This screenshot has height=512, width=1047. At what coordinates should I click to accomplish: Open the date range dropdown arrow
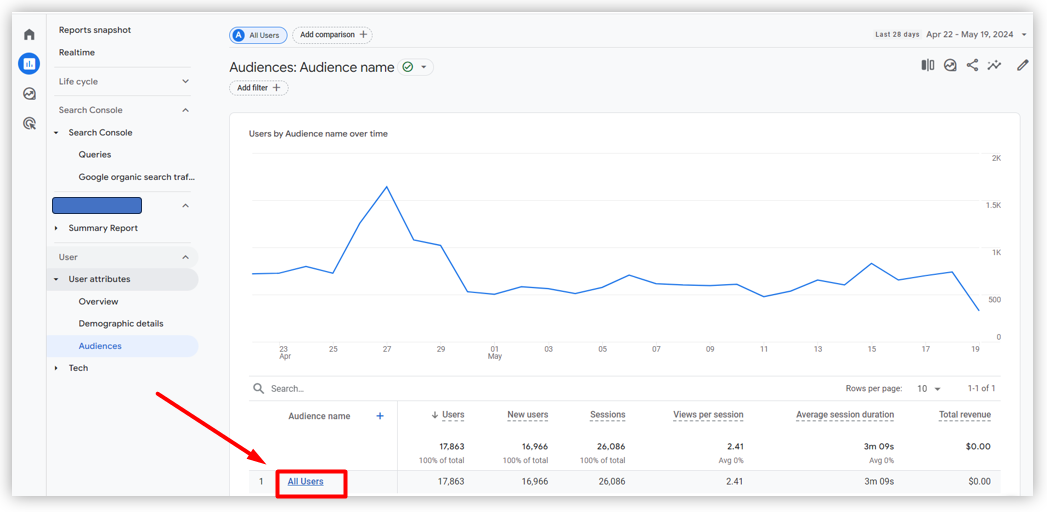pos(1024,35)
